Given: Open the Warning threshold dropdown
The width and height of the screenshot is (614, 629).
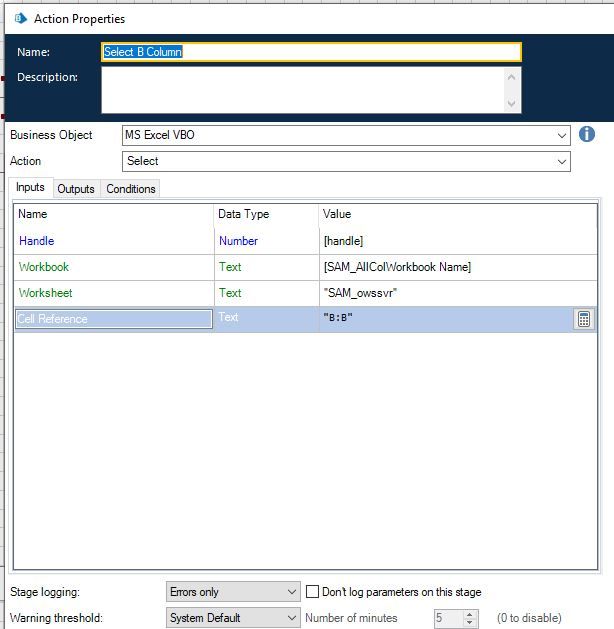Looking at the screenshot, I should [291, 618].
